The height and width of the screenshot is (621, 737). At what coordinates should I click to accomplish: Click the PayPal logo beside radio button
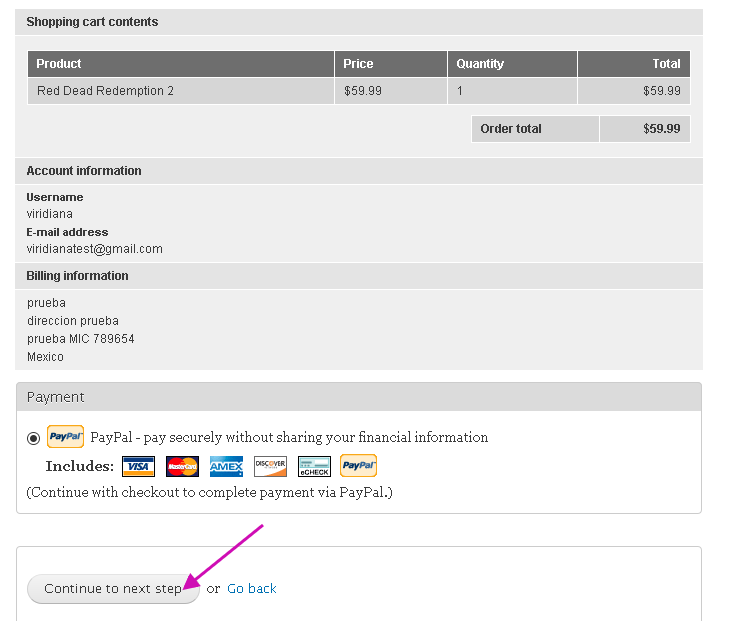65,437
